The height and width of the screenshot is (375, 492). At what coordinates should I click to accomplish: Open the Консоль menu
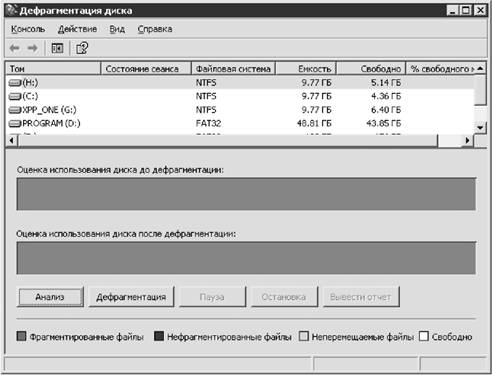point(28,29)
